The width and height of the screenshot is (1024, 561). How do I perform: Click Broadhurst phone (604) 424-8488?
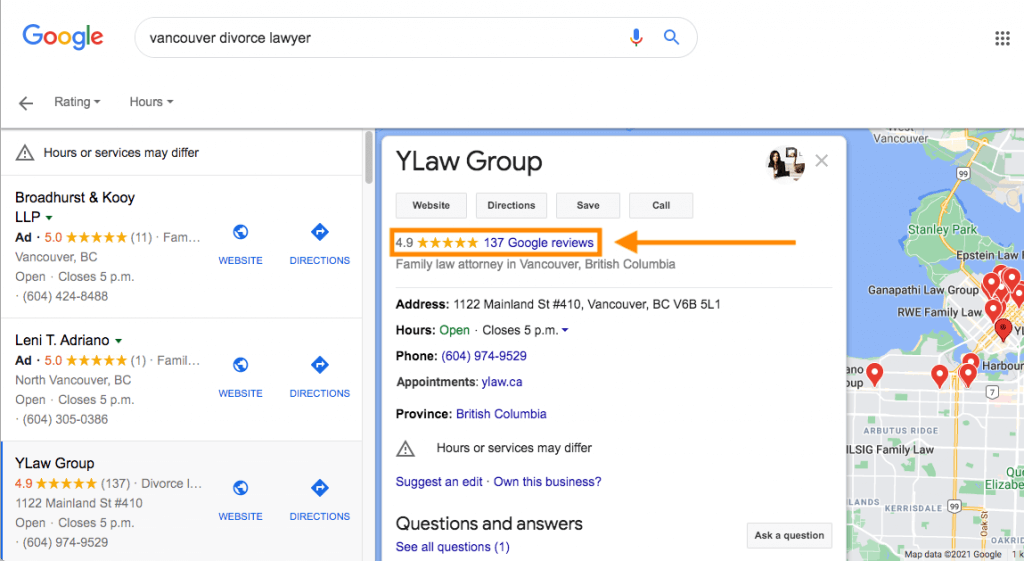(x=65, y=297)
